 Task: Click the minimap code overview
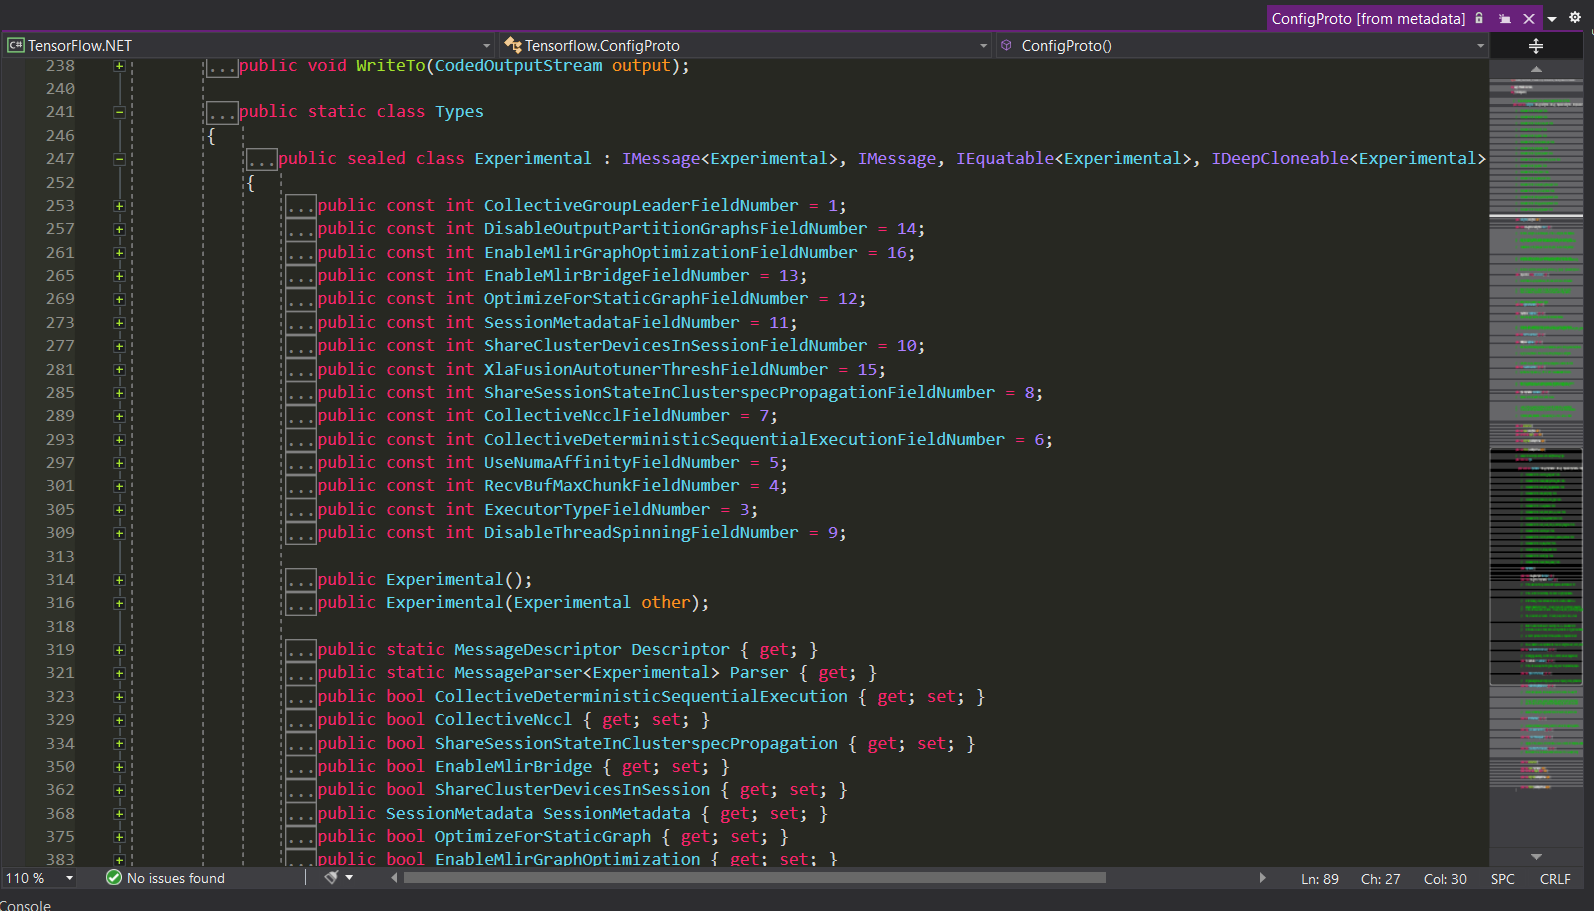[x=1536, y=463]
